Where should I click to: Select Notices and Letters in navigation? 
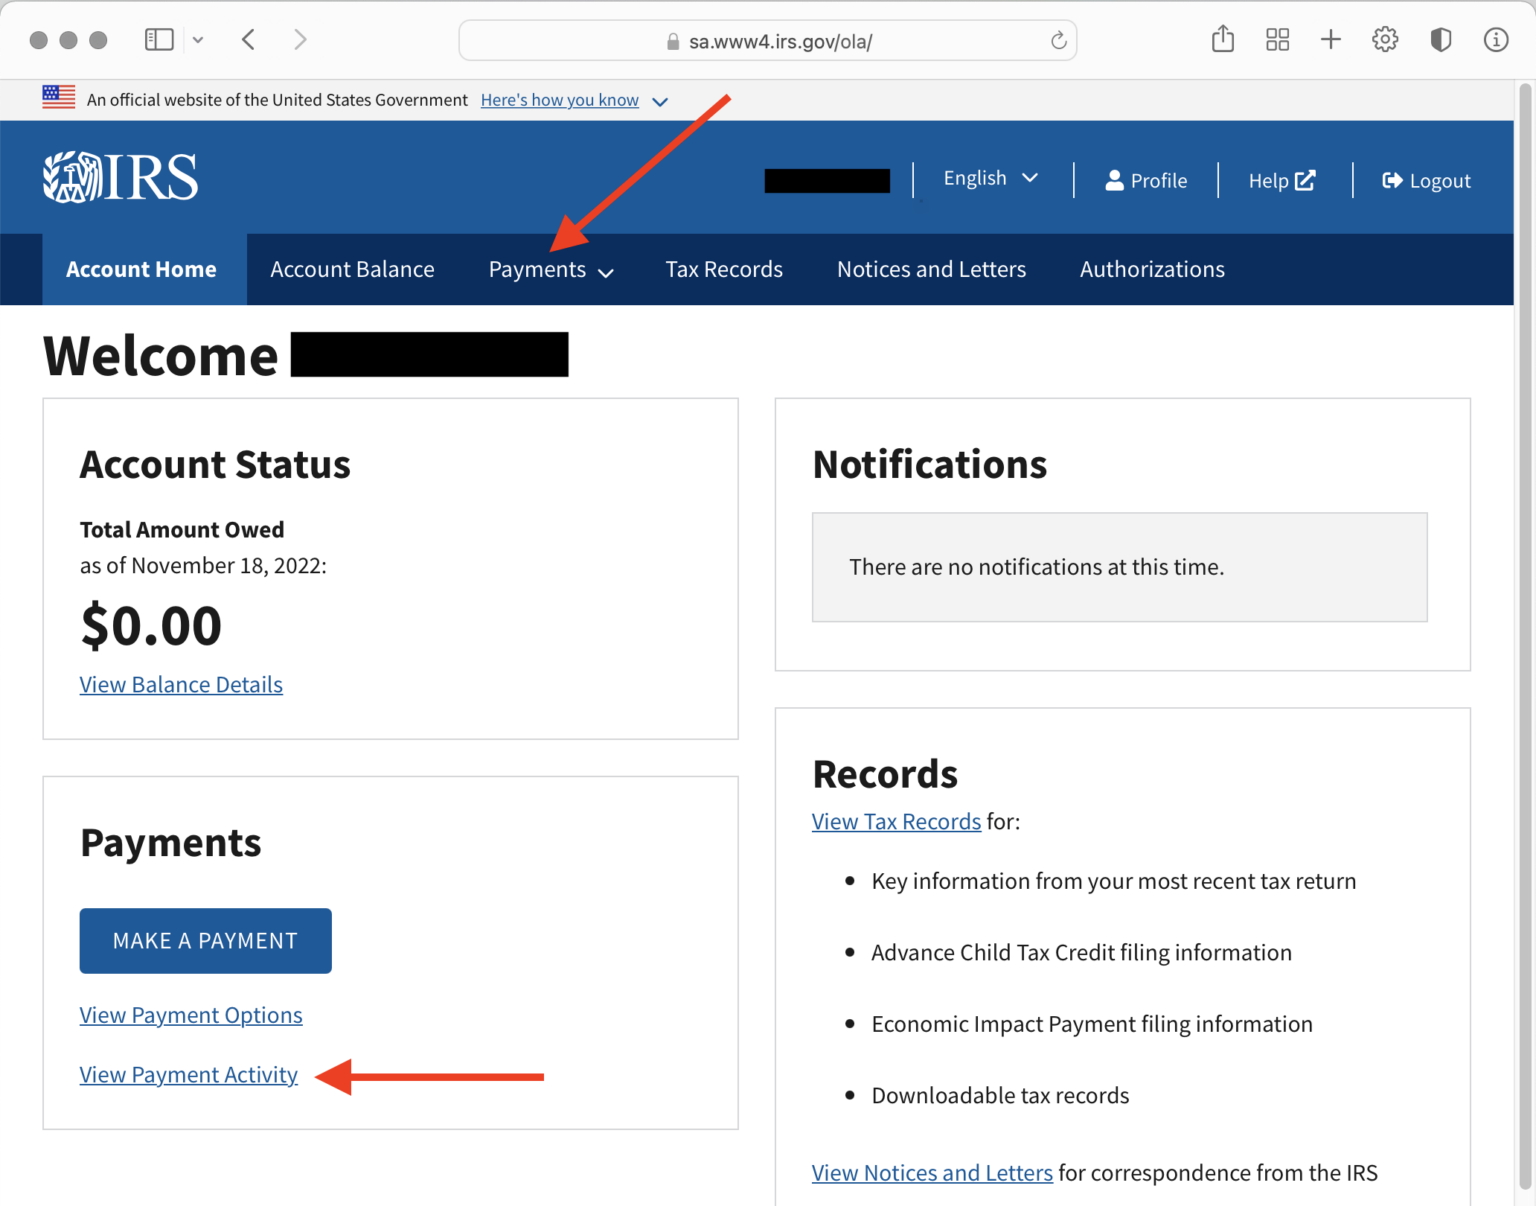931,269
